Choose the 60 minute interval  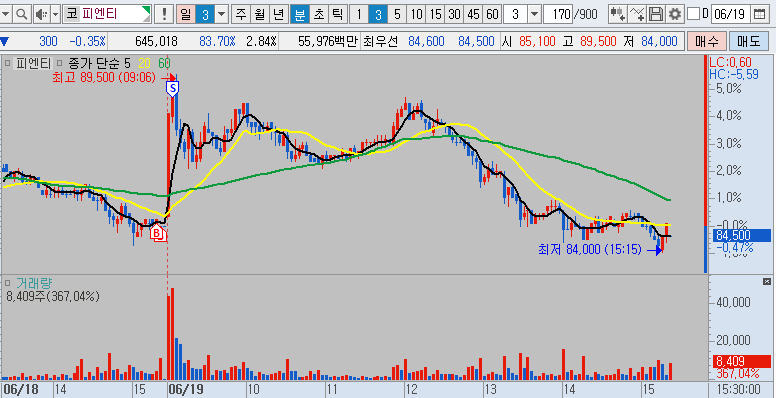pyautogui.click(x=492, y=14)
